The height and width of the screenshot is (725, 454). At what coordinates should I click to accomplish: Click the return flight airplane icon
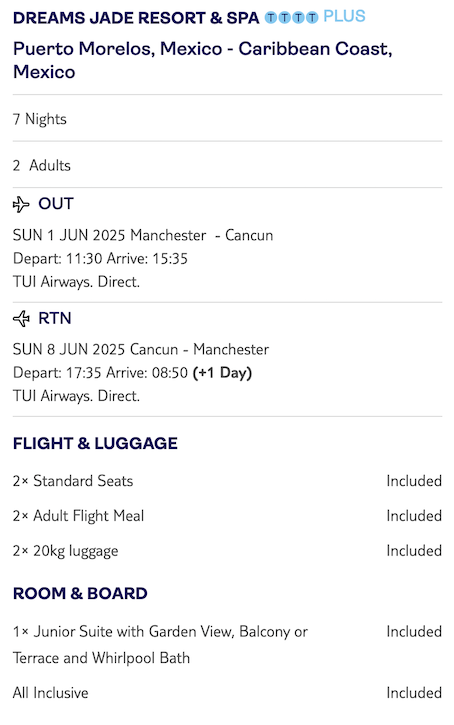tap(21, 319)
